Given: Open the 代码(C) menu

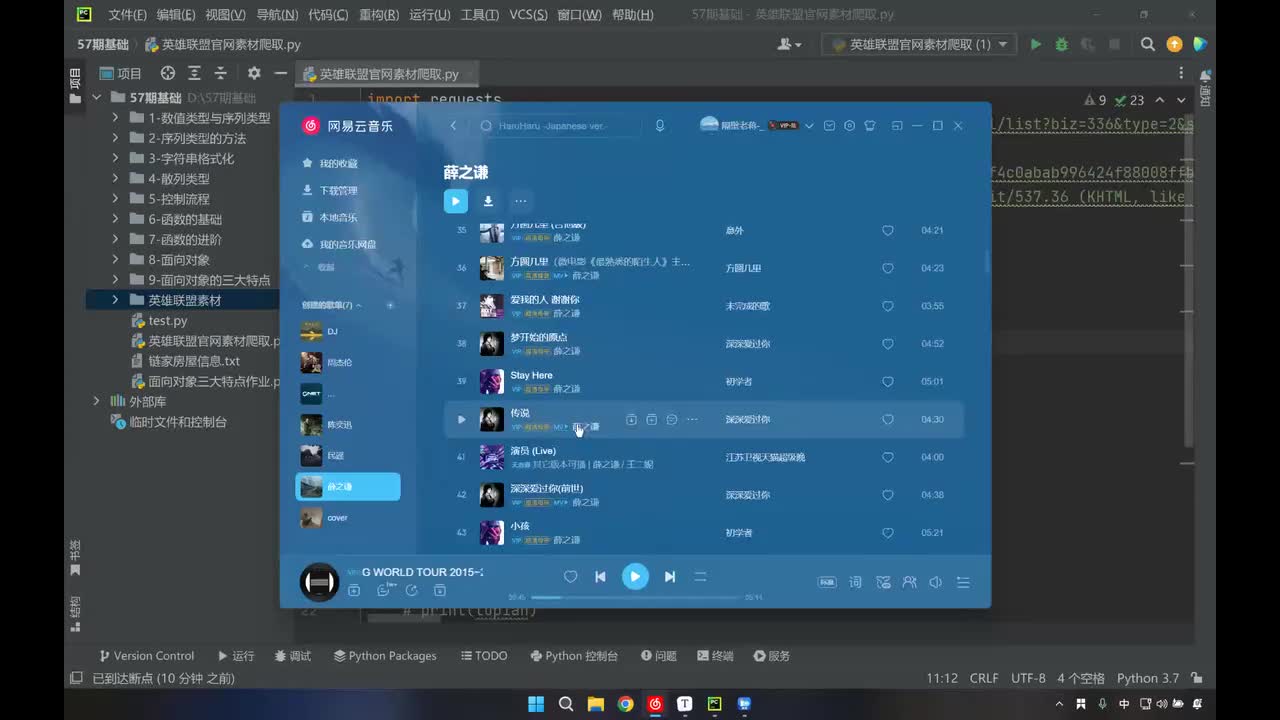Looking at the screenshot, I should tap(328, 15).
